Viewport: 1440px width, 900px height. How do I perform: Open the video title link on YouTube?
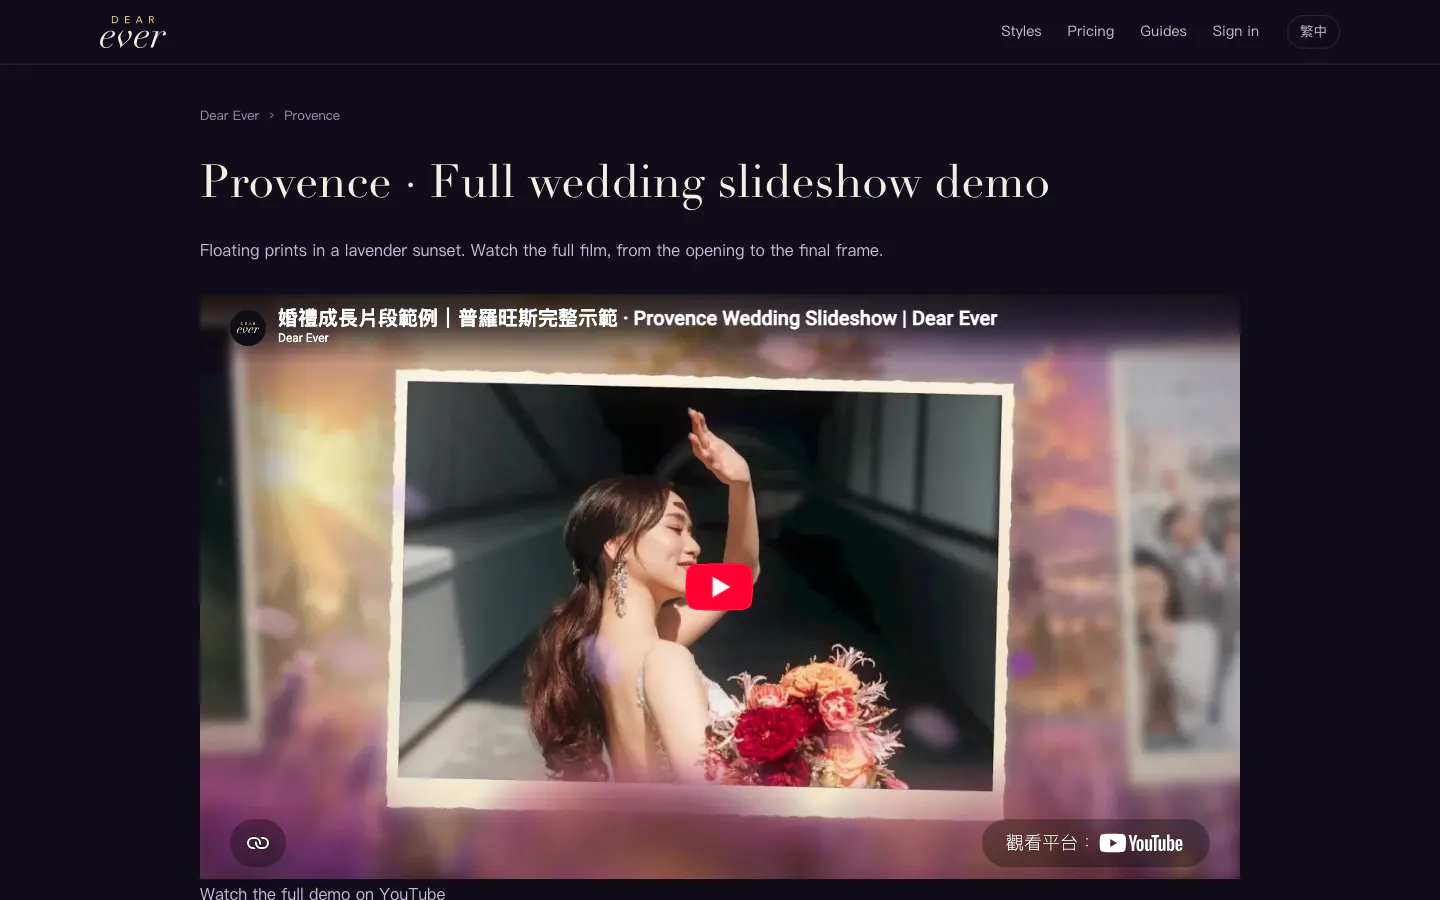pyautogui.click(x=637, y=318)
